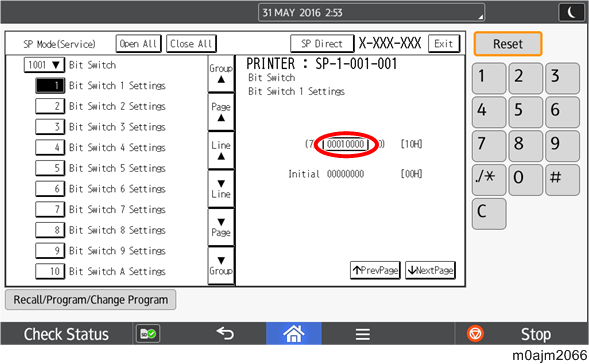The image size is (589, 364).
Task: Tap the red Stop icon
Action: point(475,334)
